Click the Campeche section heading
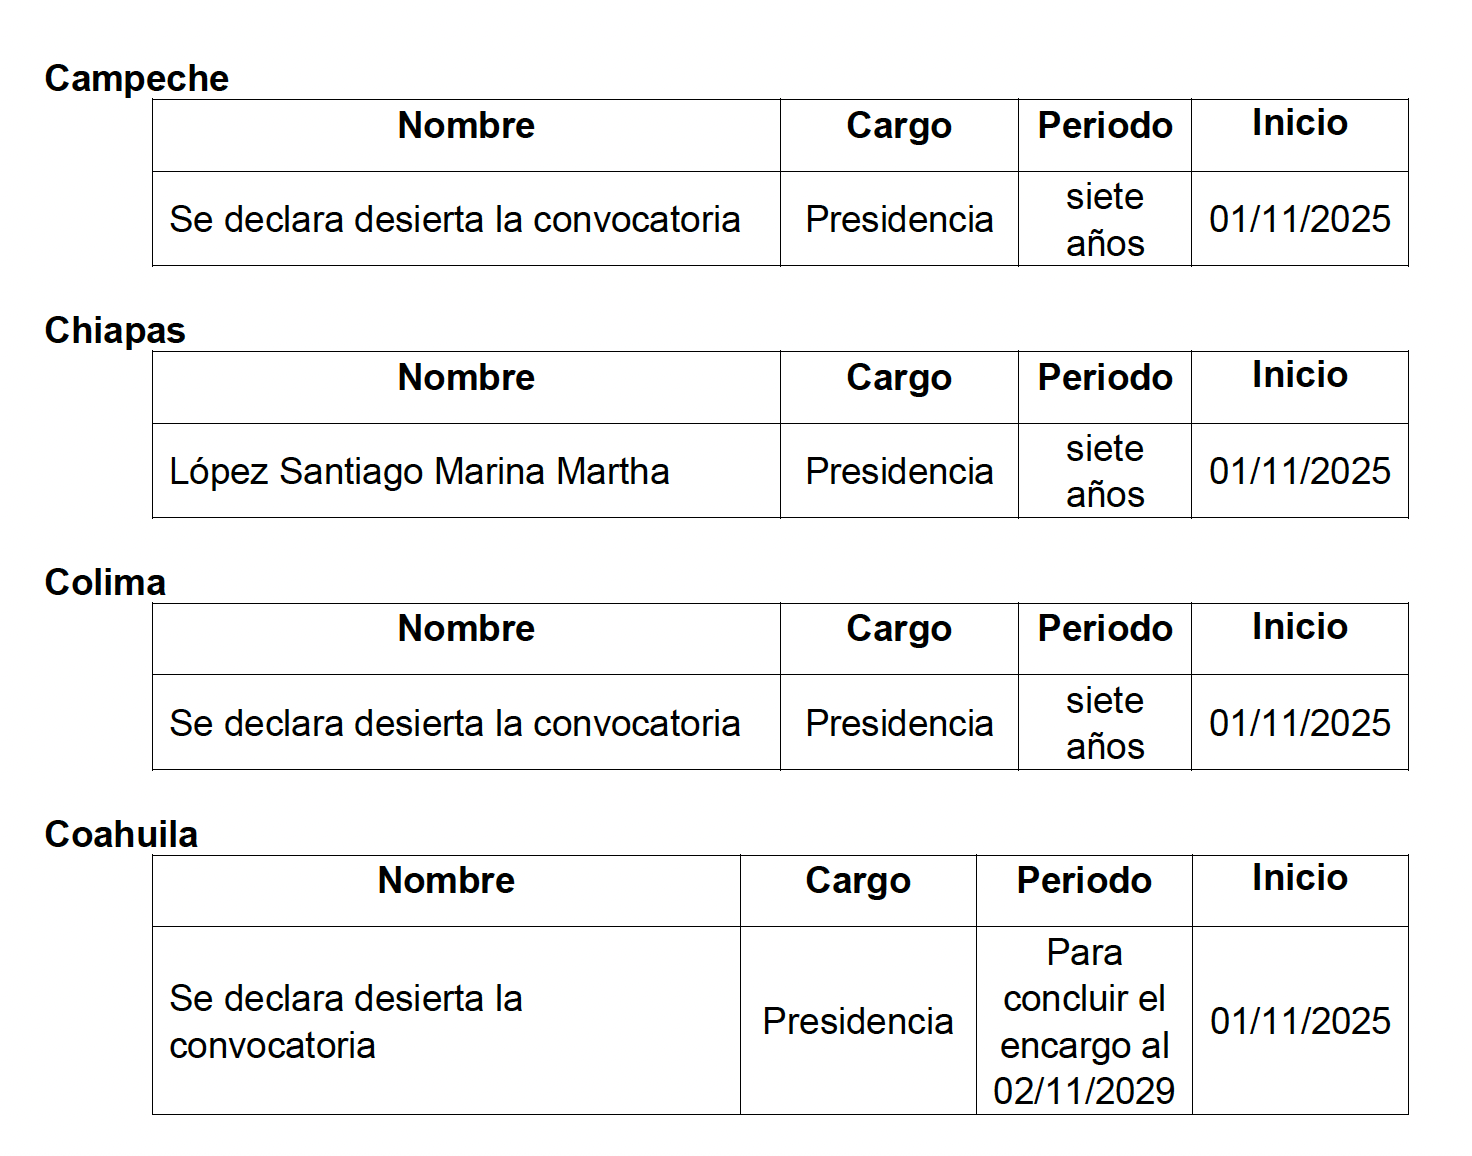Image resolution: width=1472 pixels, height=1156 pixels. click(137, 78)
